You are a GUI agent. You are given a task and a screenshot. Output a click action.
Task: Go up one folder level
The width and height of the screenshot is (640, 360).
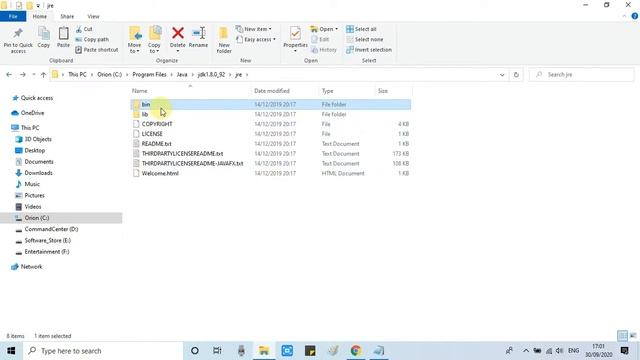point(43,75)
